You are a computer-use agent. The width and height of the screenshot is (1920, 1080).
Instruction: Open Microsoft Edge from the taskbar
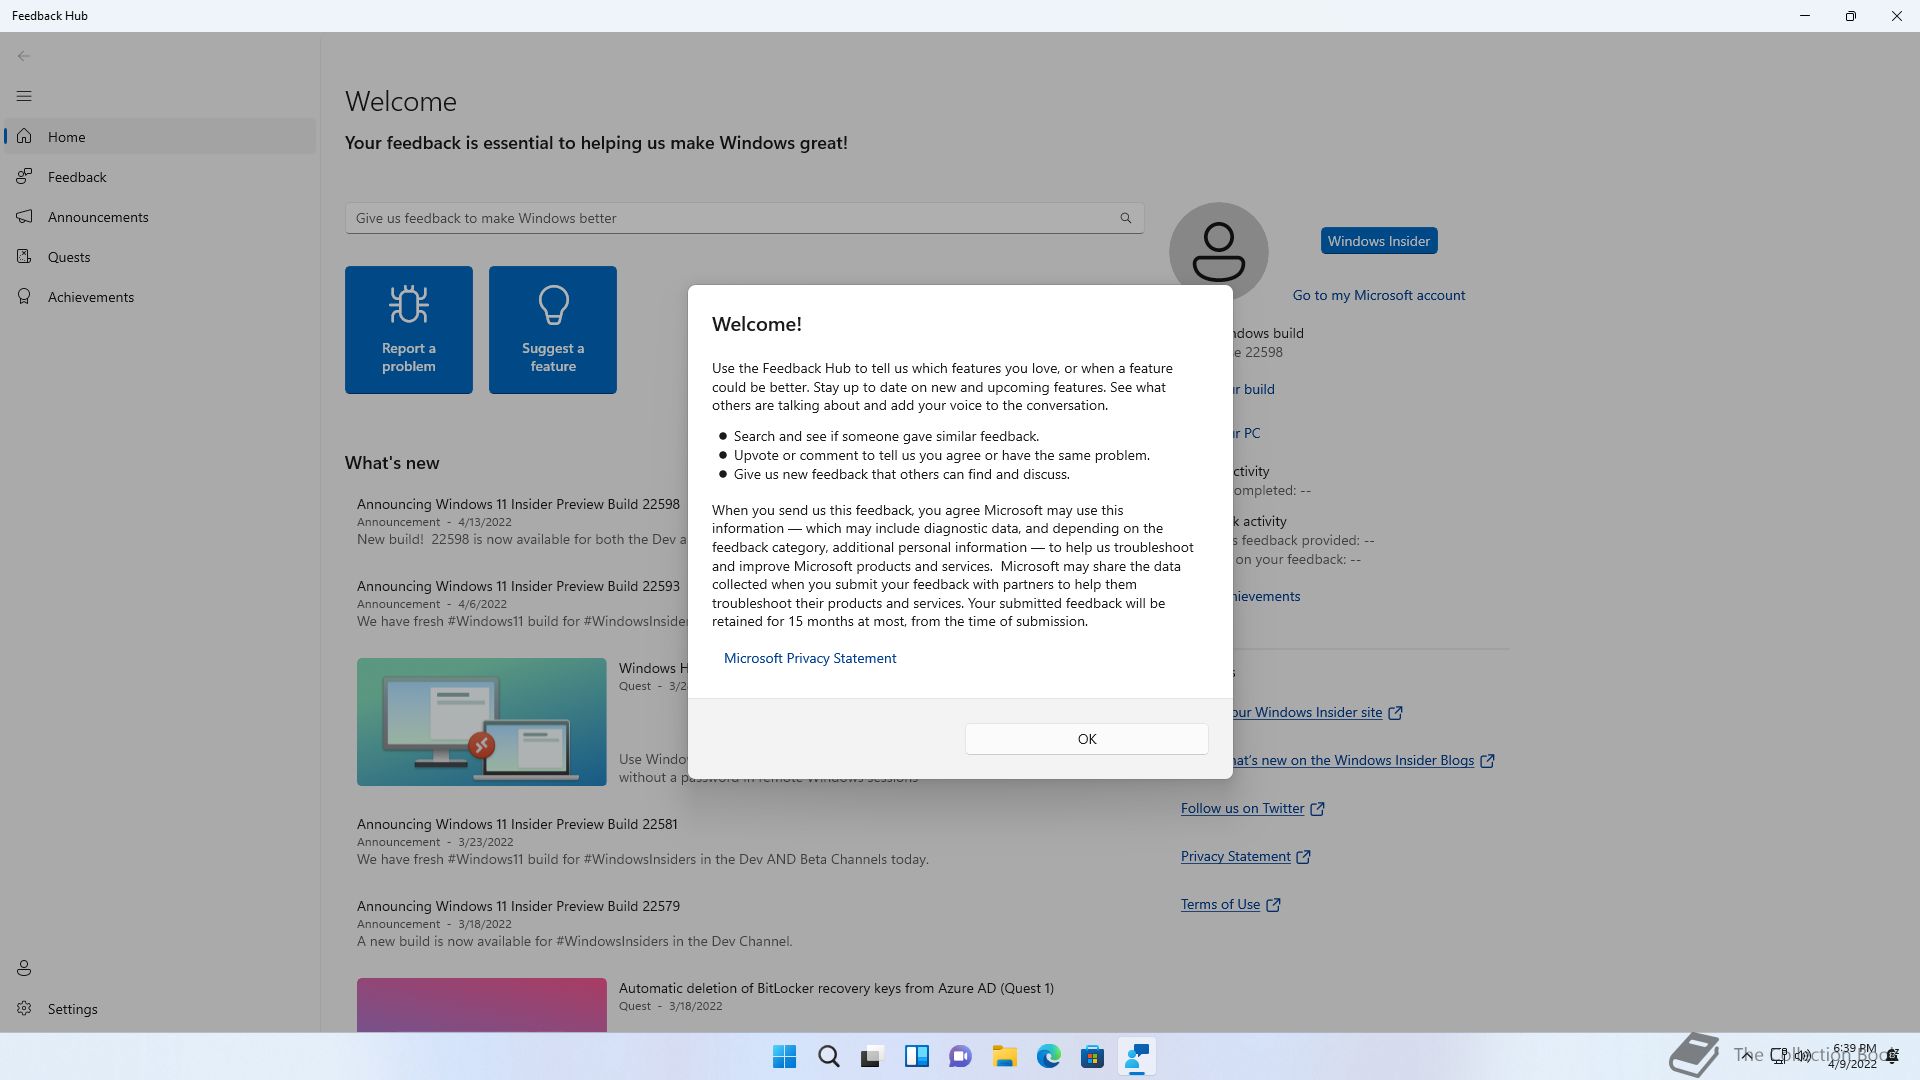point(1048,1056)
